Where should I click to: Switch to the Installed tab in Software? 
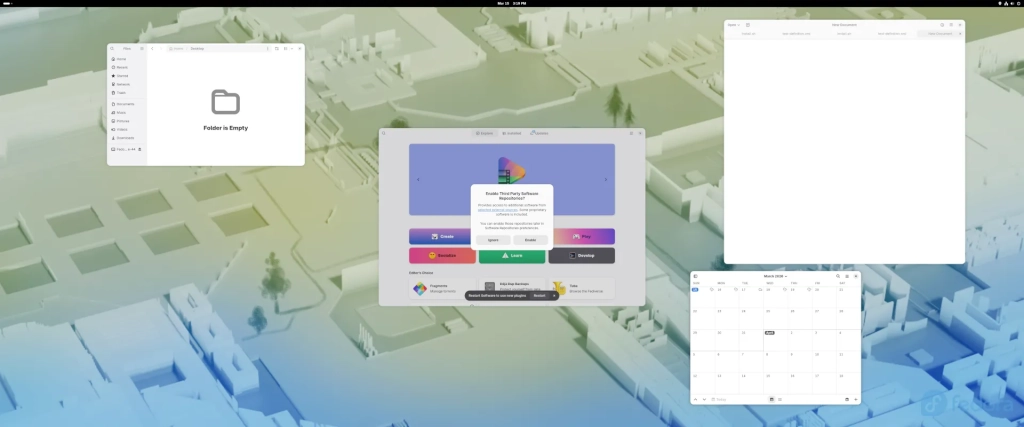[x=512, y=133]
